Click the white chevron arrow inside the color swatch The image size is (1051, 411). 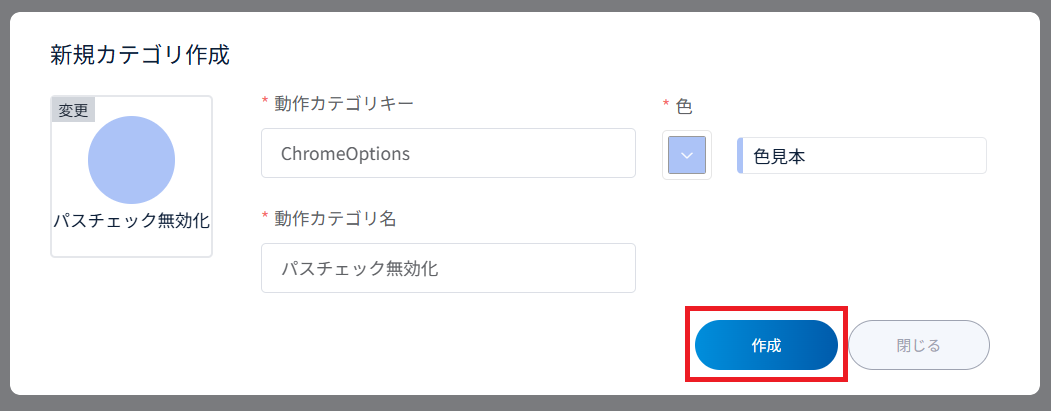686,155
